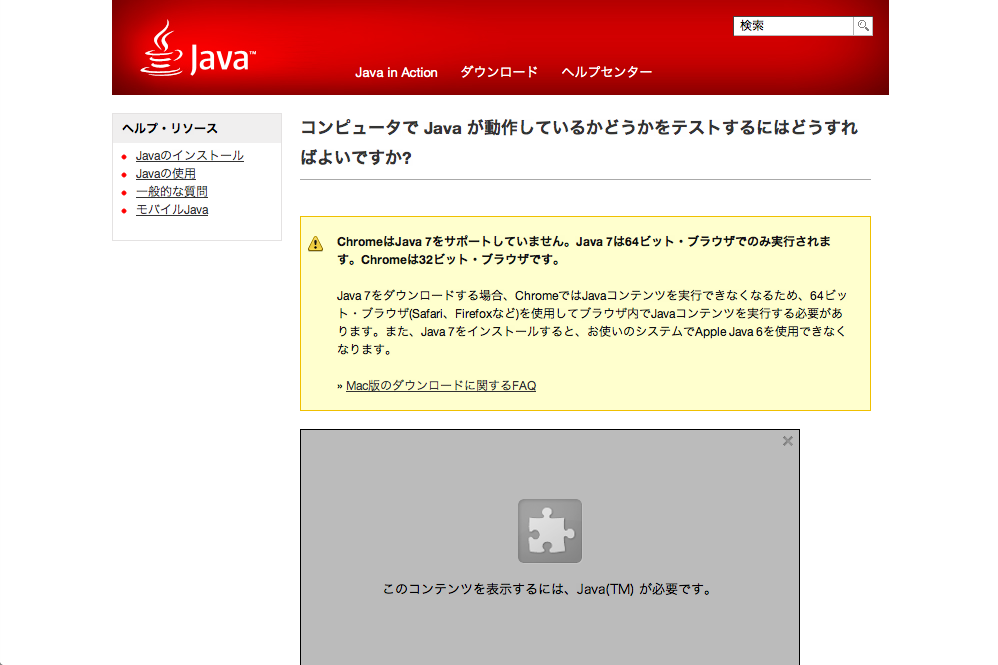Click the ヘルプ・リソース sidebar header
Screen dimensions: 998x665
(x=170, y=128)
